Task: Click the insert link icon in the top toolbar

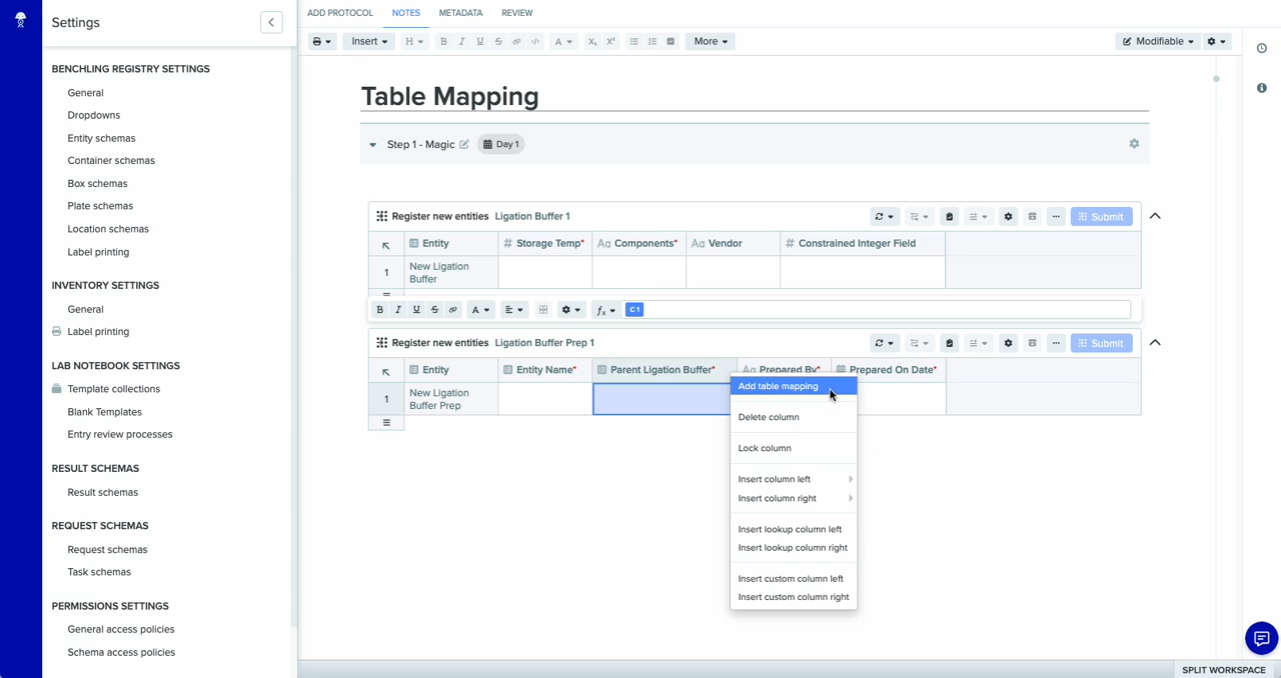Action: point(516,42)
